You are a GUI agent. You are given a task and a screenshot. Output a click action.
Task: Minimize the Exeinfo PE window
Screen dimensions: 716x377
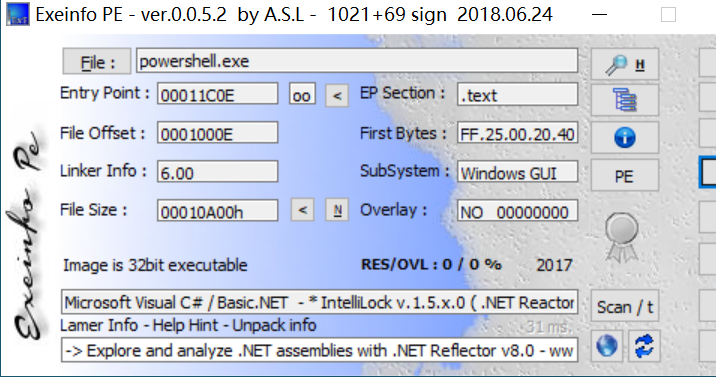coord(599,15)
